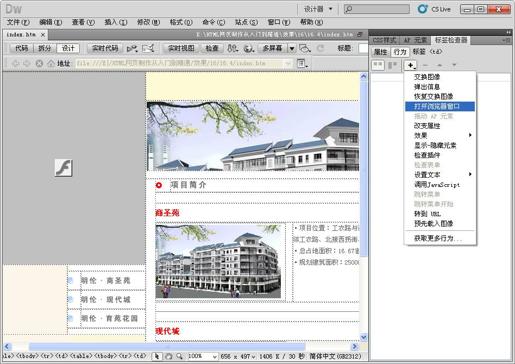The width and height of the screenshot is (515, 364).
Task: Open the 多屏幕 dropdown arrow
Action: (292, 48)
